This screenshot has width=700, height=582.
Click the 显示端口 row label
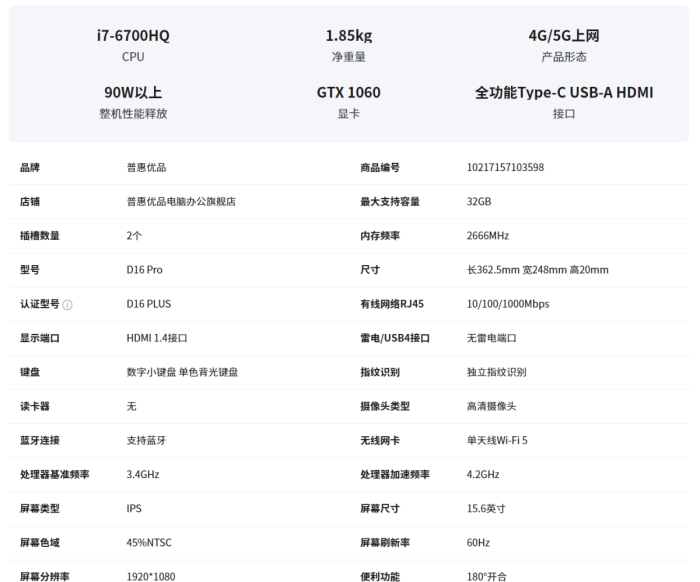point(40,338)
